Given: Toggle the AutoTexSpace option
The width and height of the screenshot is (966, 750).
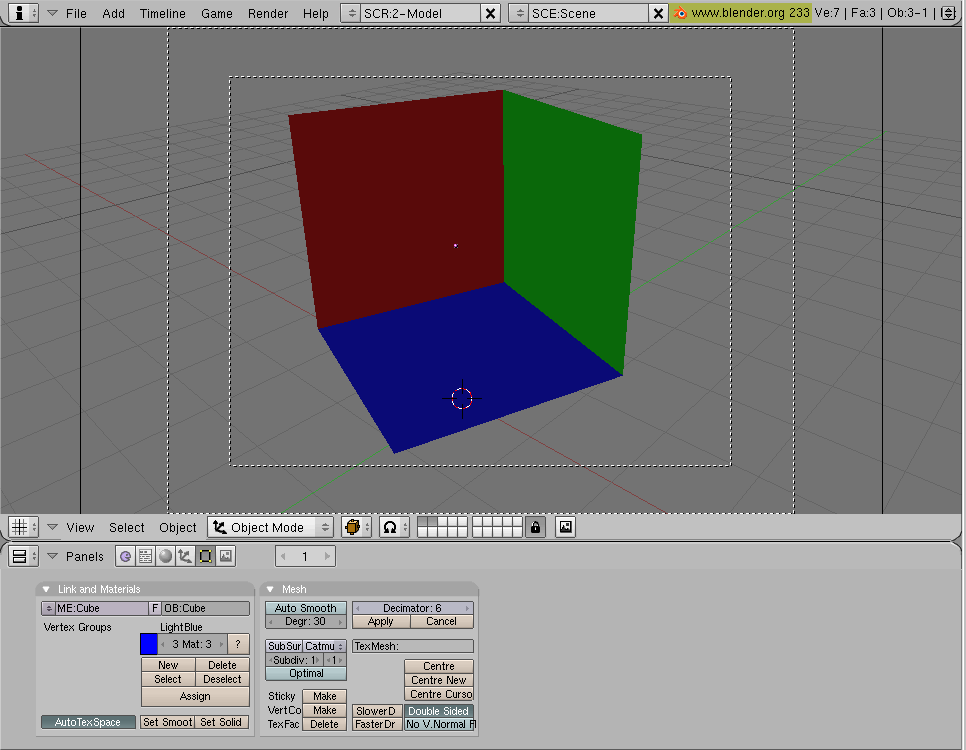Looking at the screenshot, I should 88,722.
